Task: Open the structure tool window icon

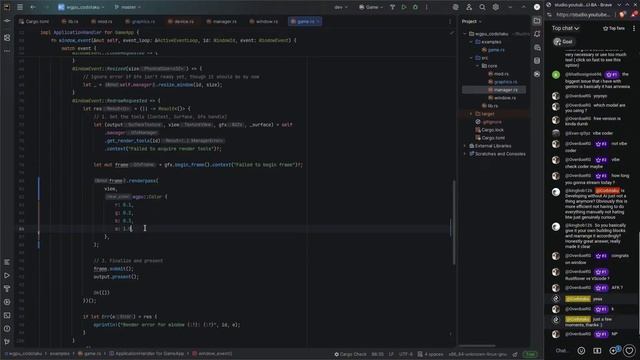Action: point(7,262)
